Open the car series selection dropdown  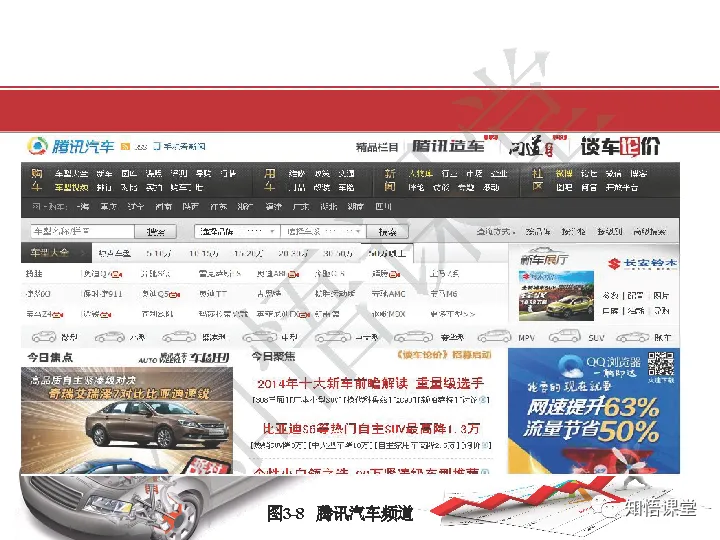click(x=323, y=231)
